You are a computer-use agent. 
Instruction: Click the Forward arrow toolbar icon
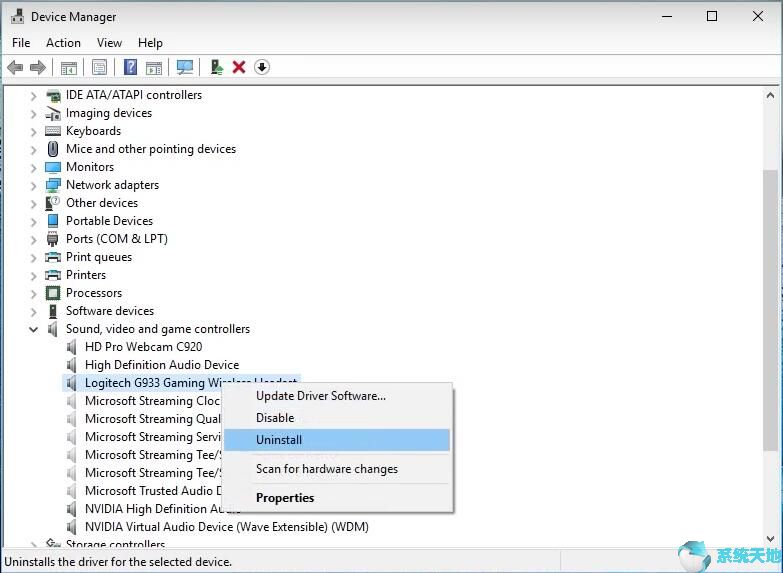(x=37, y=67)
